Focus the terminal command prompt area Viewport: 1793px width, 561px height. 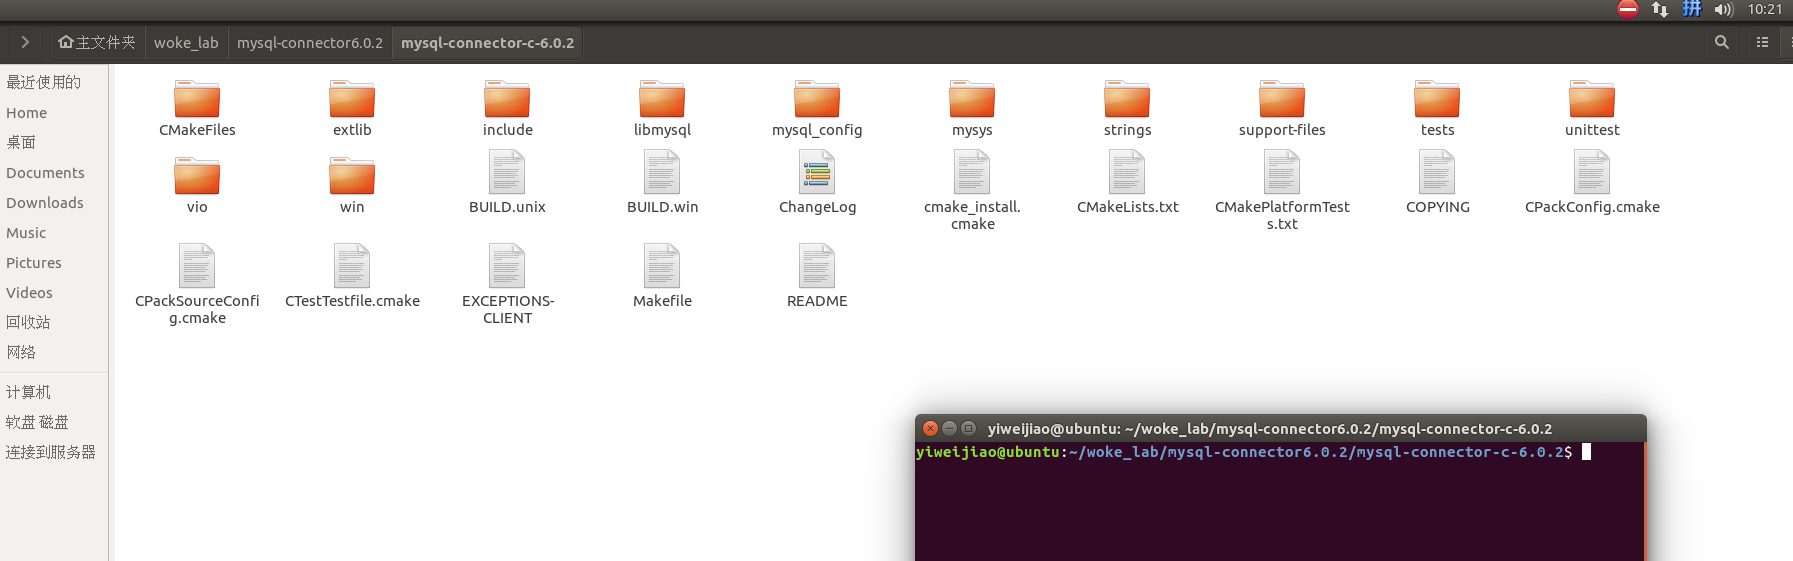[x=1280, y=502]
